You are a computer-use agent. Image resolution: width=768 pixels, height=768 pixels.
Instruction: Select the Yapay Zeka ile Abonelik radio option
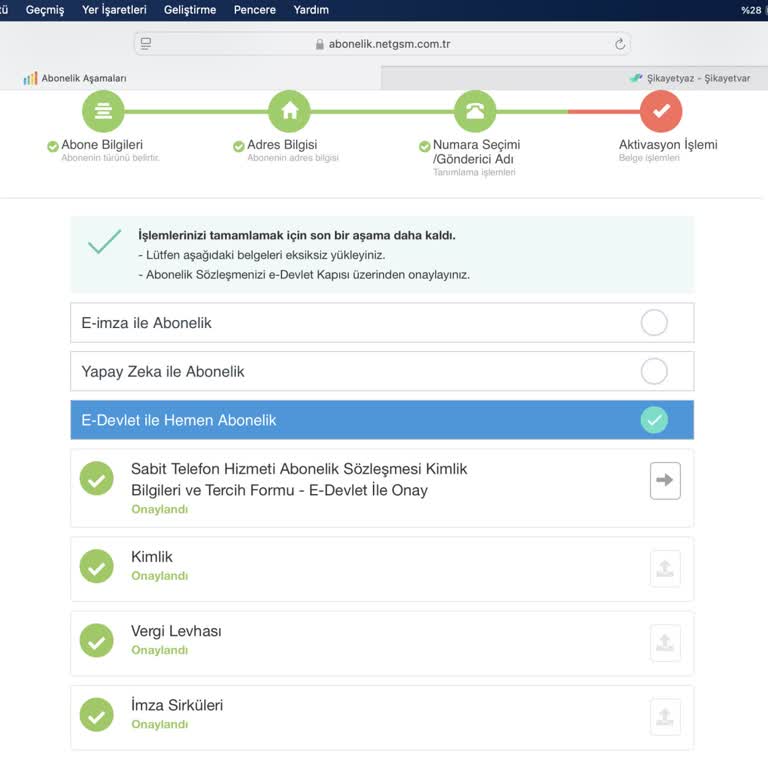(654, 372)
